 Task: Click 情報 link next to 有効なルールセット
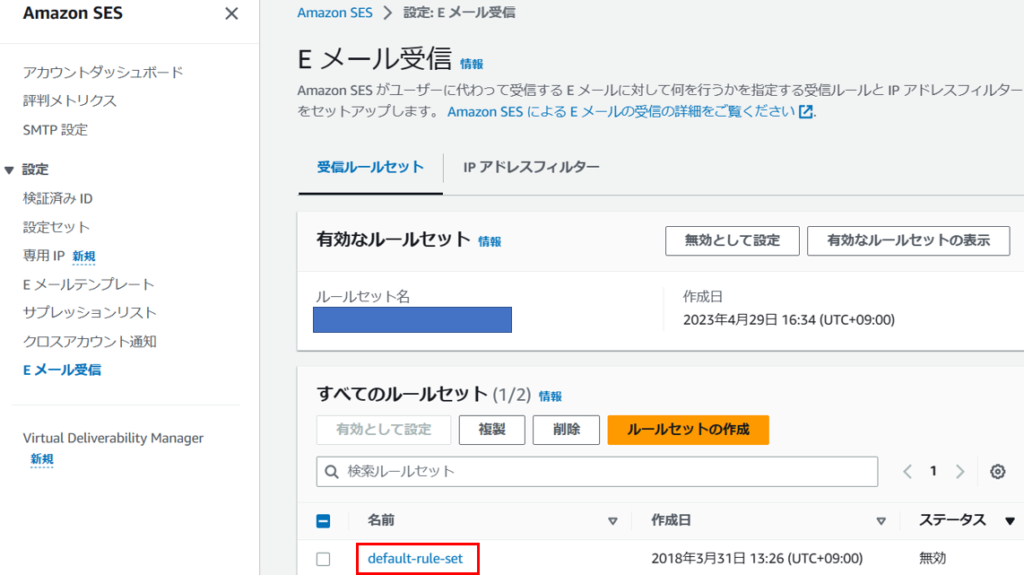click(490, 242)
